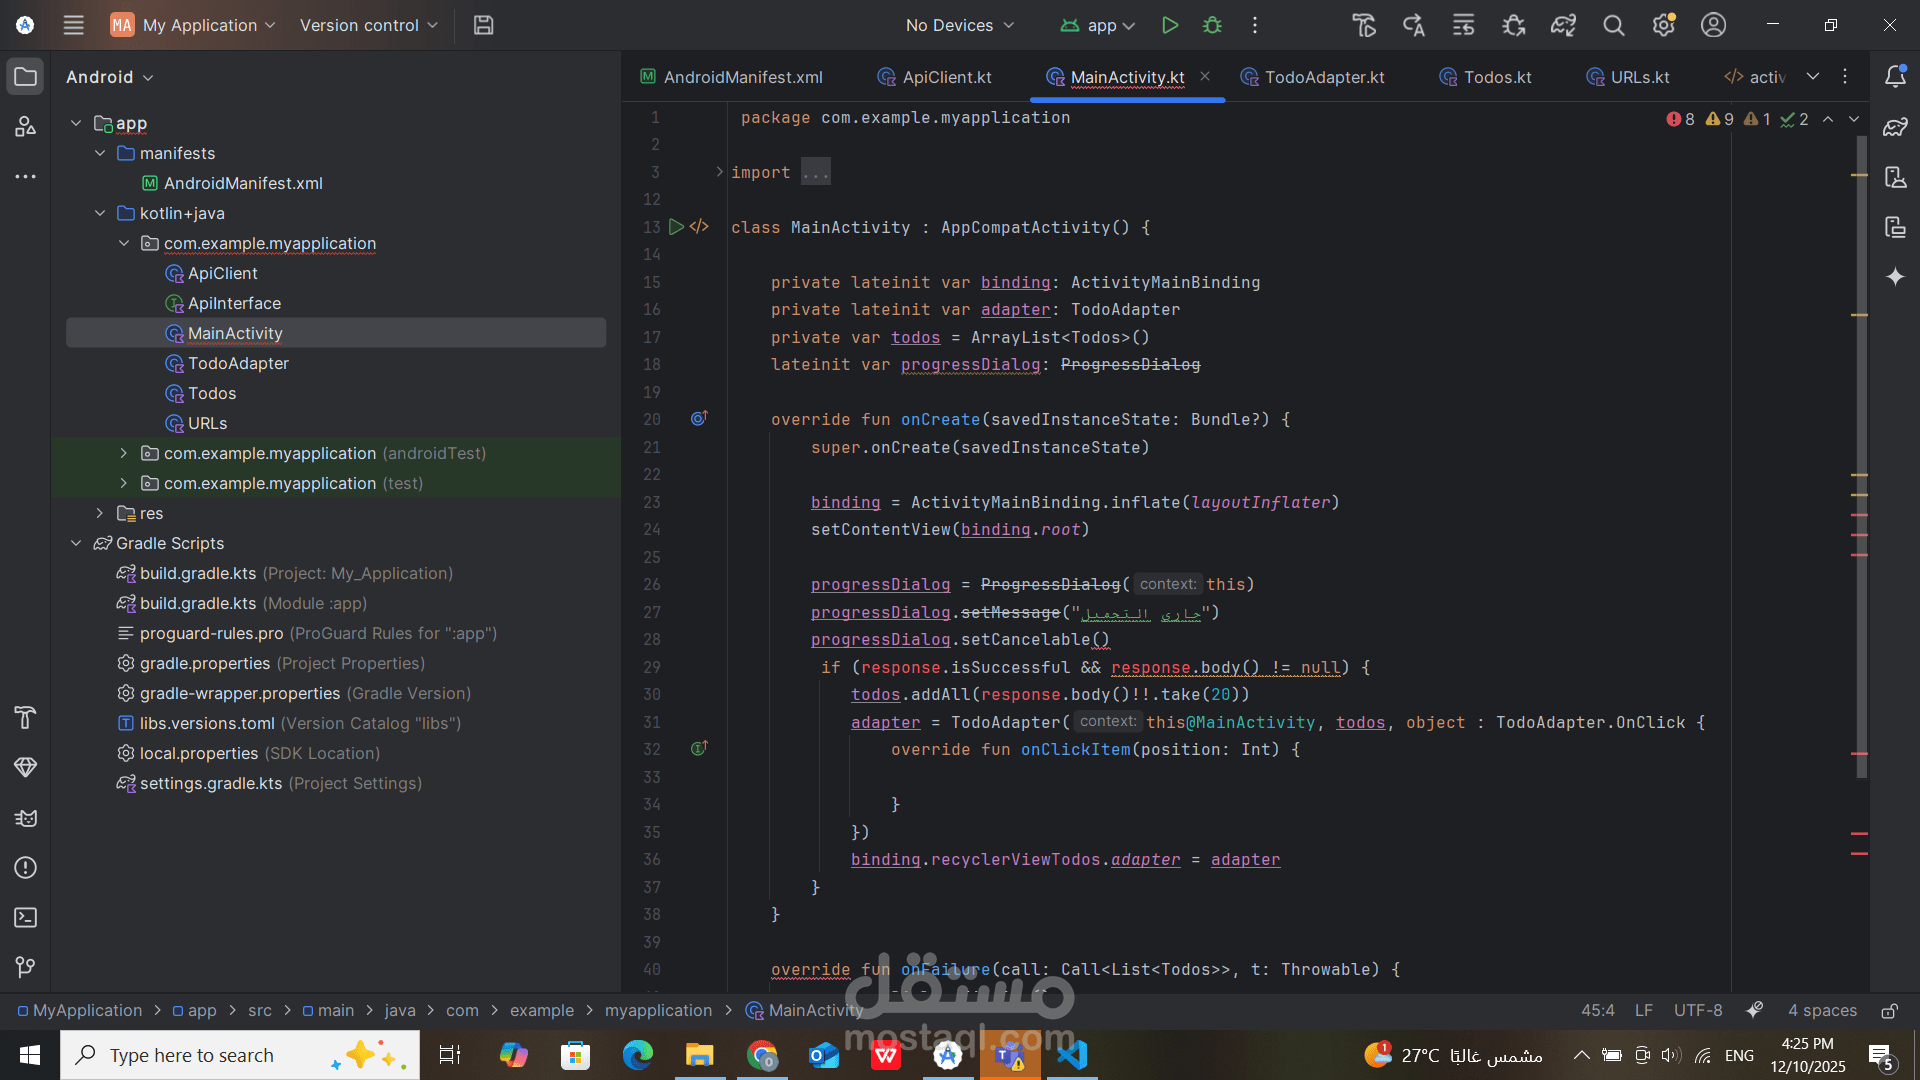Click the Run app play button
This screenshot has width=1920, height=1080.
point(1169,25)
